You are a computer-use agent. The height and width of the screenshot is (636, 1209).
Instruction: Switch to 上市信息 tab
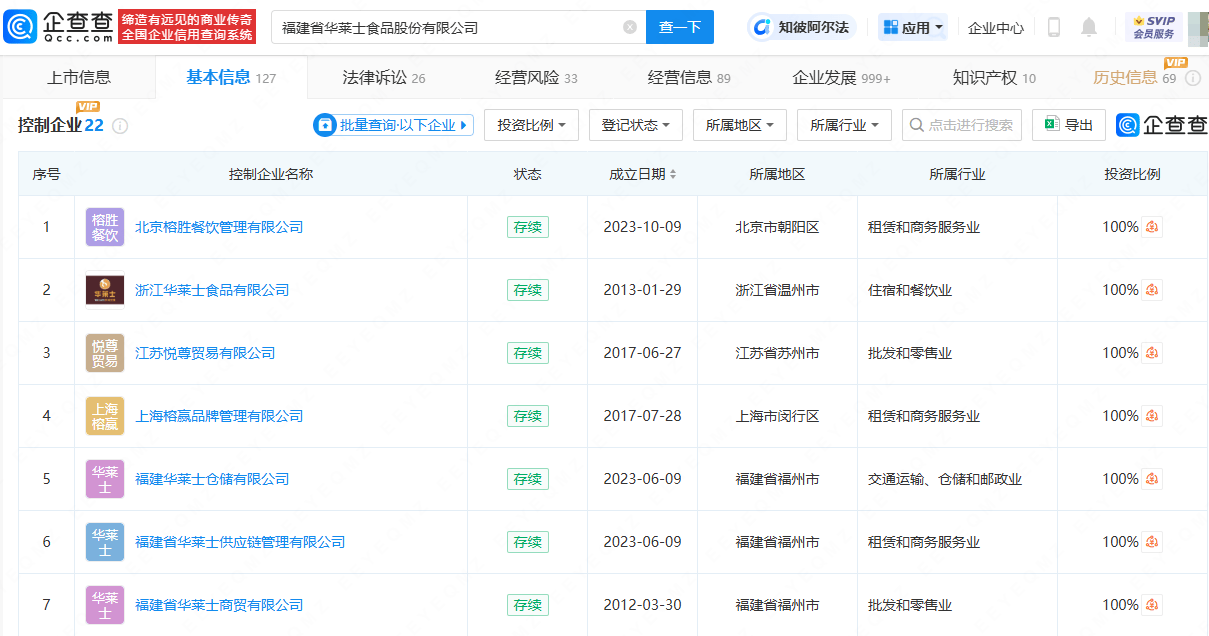click(x=79, y=77)
